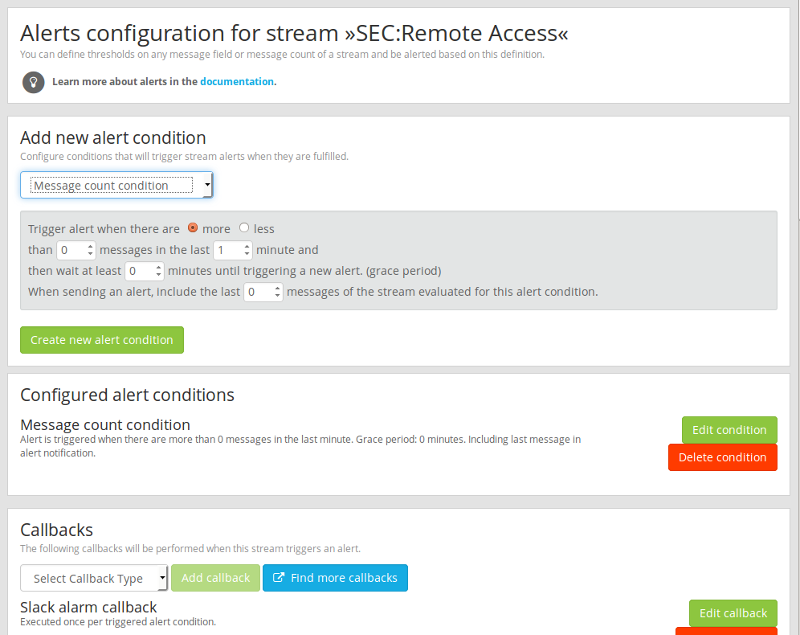Click the lightbulb icon near documentation note
This screenshot has height=635, width=800.
click(x=33, y=82)
